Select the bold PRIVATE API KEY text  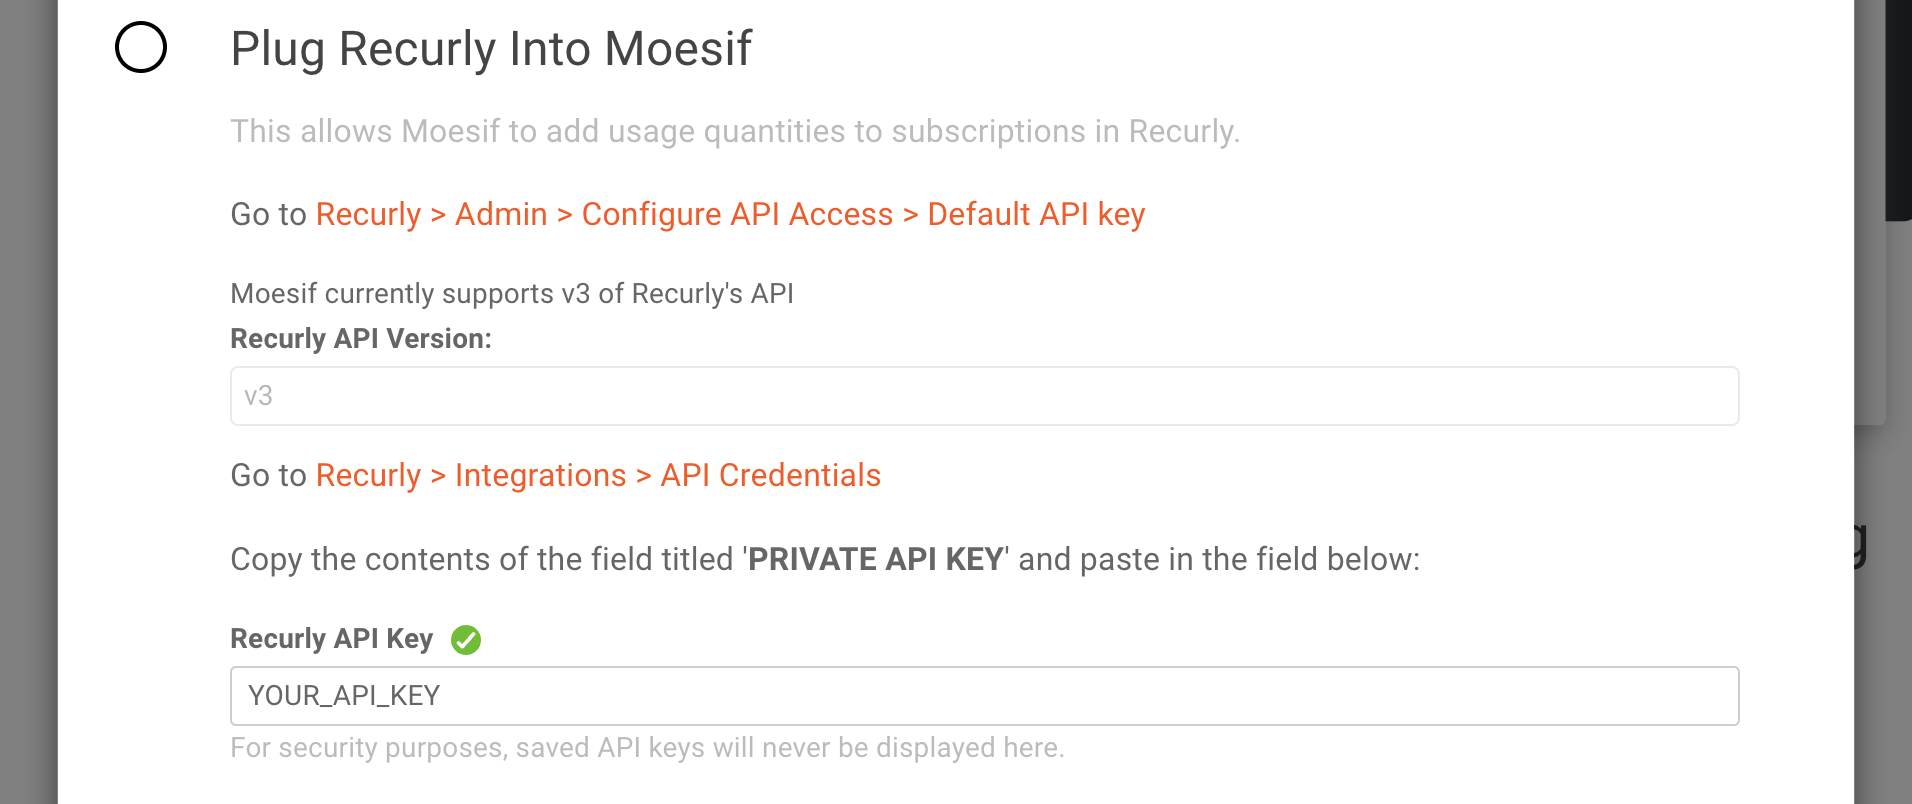pyautogui.click(x=876, y=559)
